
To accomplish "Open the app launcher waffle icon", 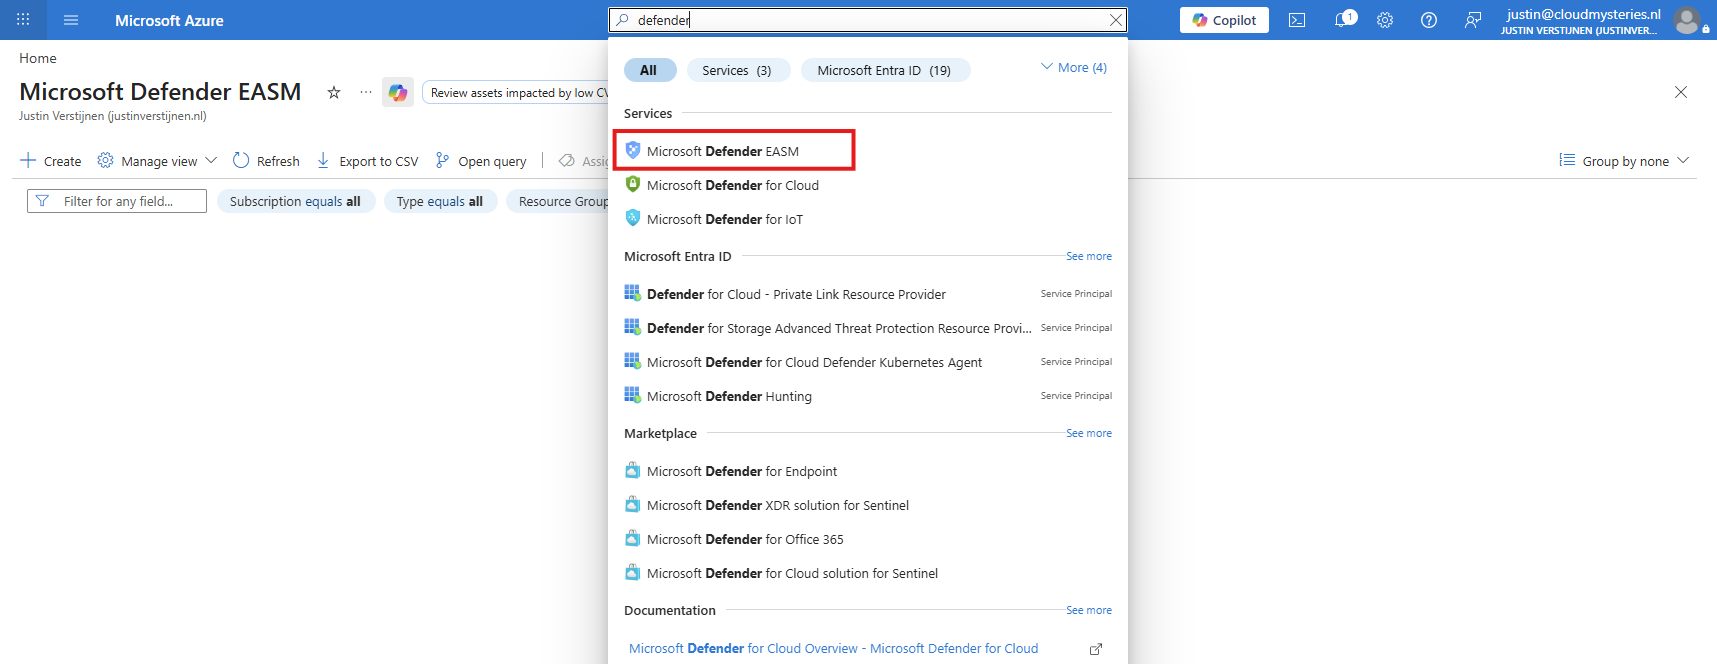I will [23, 20].
